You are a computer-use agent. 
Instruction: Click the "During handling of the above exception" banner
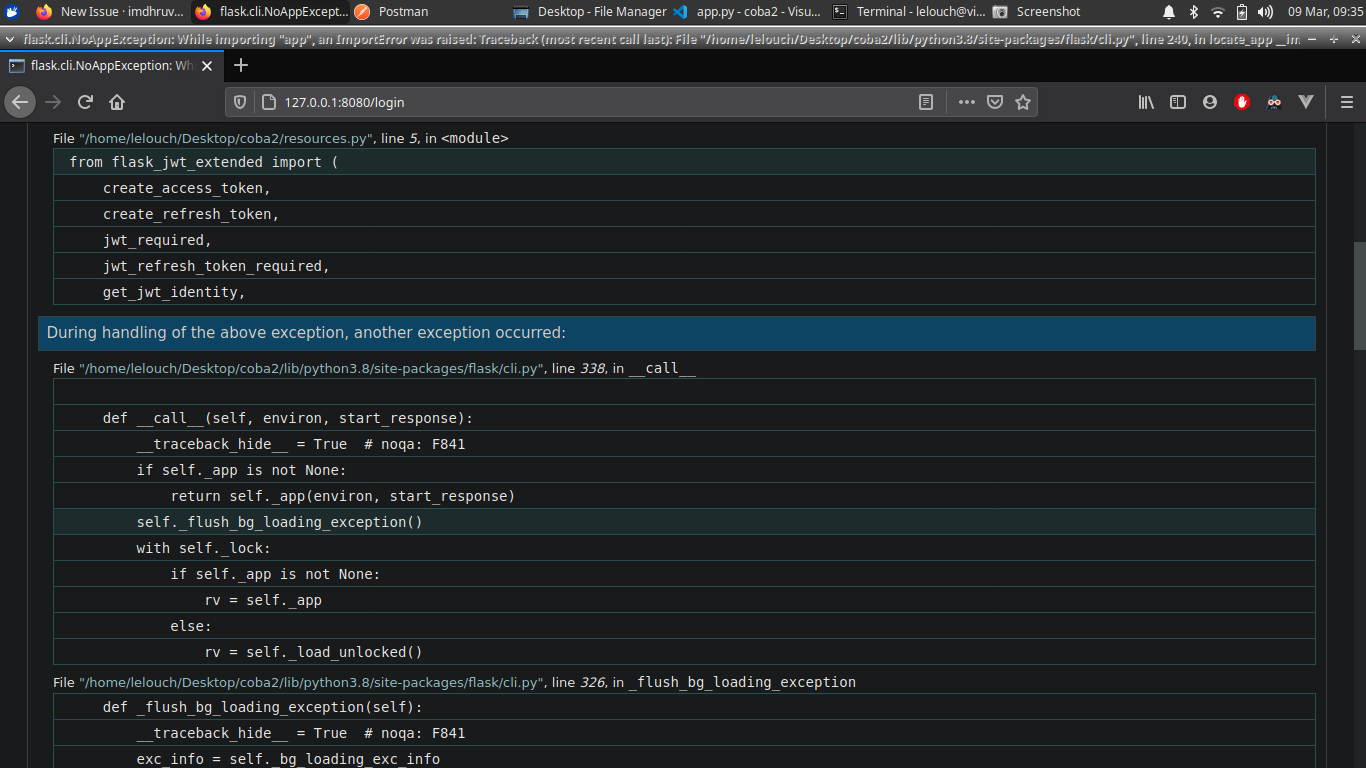click(x=676, y=333)
